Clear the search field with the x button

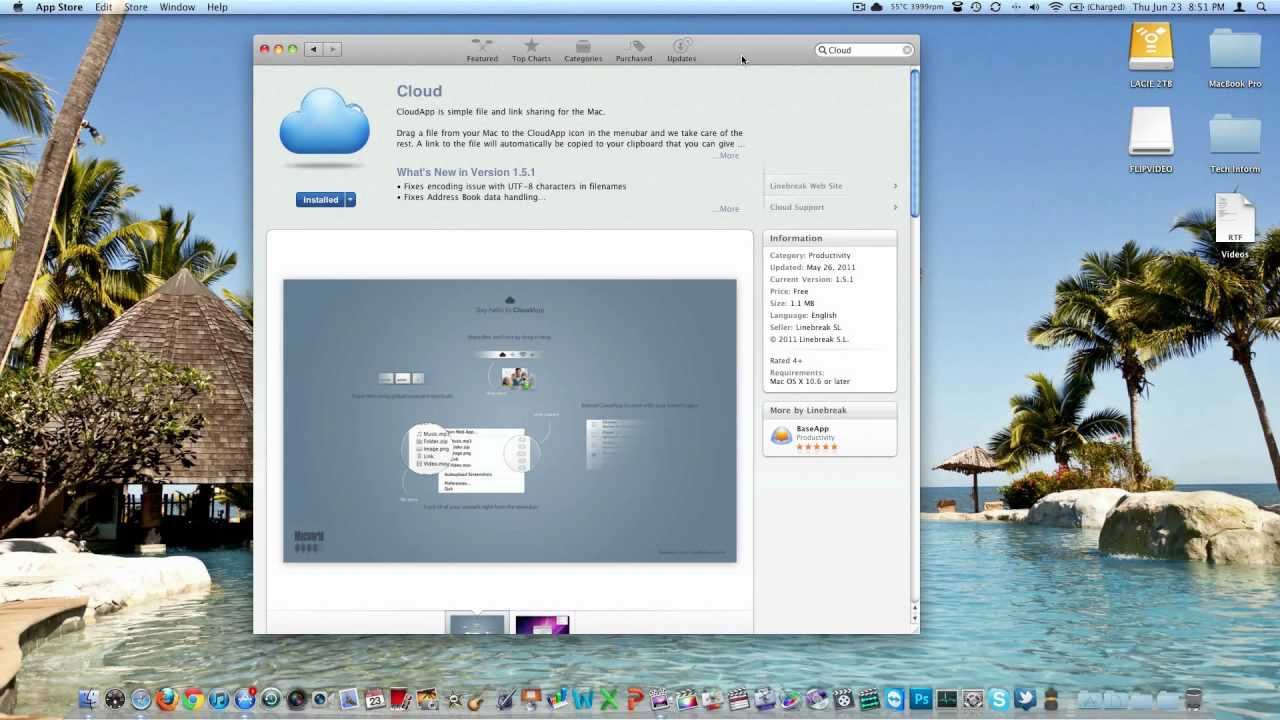(907, 50)
